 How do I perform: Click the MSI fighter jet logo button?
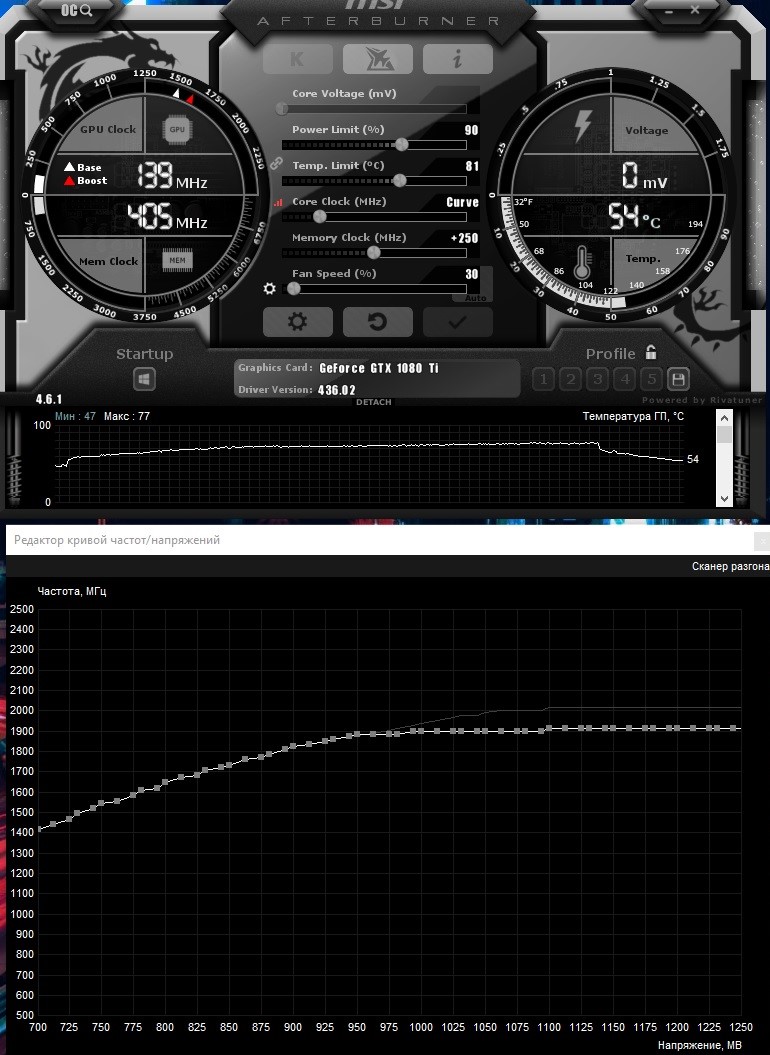coord(378,59)
